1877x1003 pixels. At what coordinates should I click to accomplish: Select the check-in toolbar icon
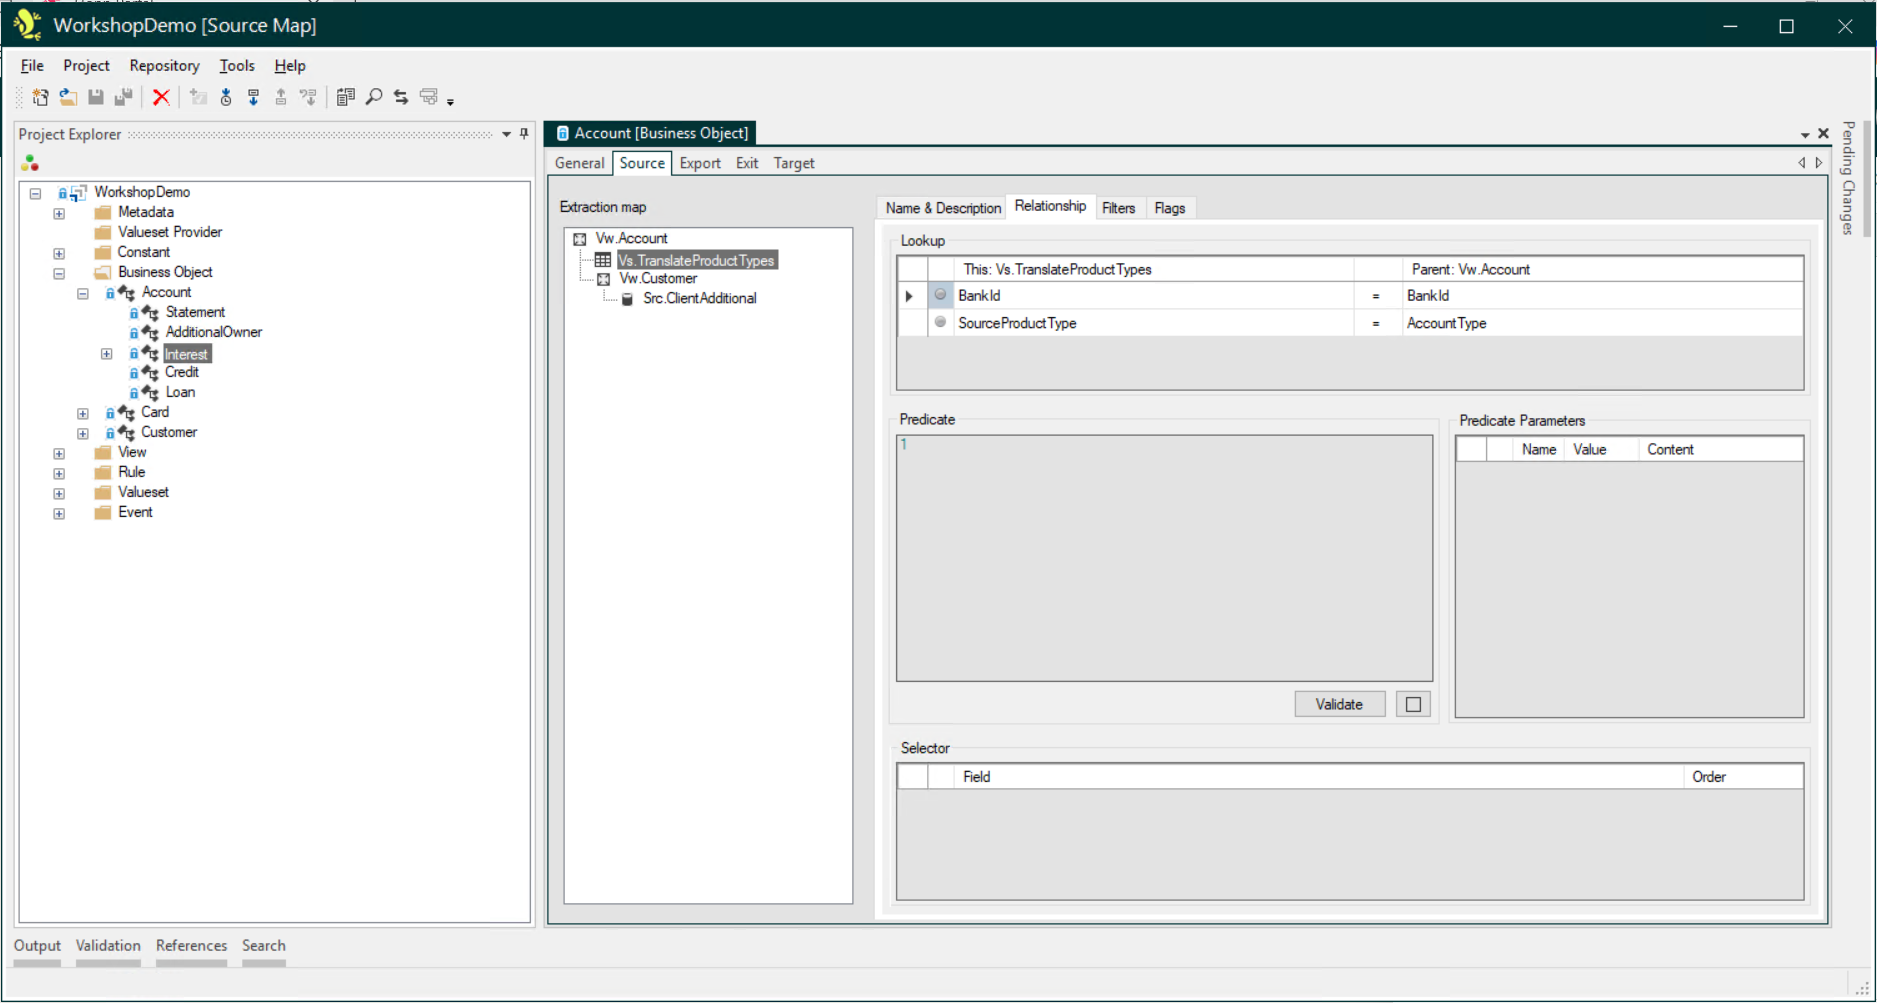point(281,97)
